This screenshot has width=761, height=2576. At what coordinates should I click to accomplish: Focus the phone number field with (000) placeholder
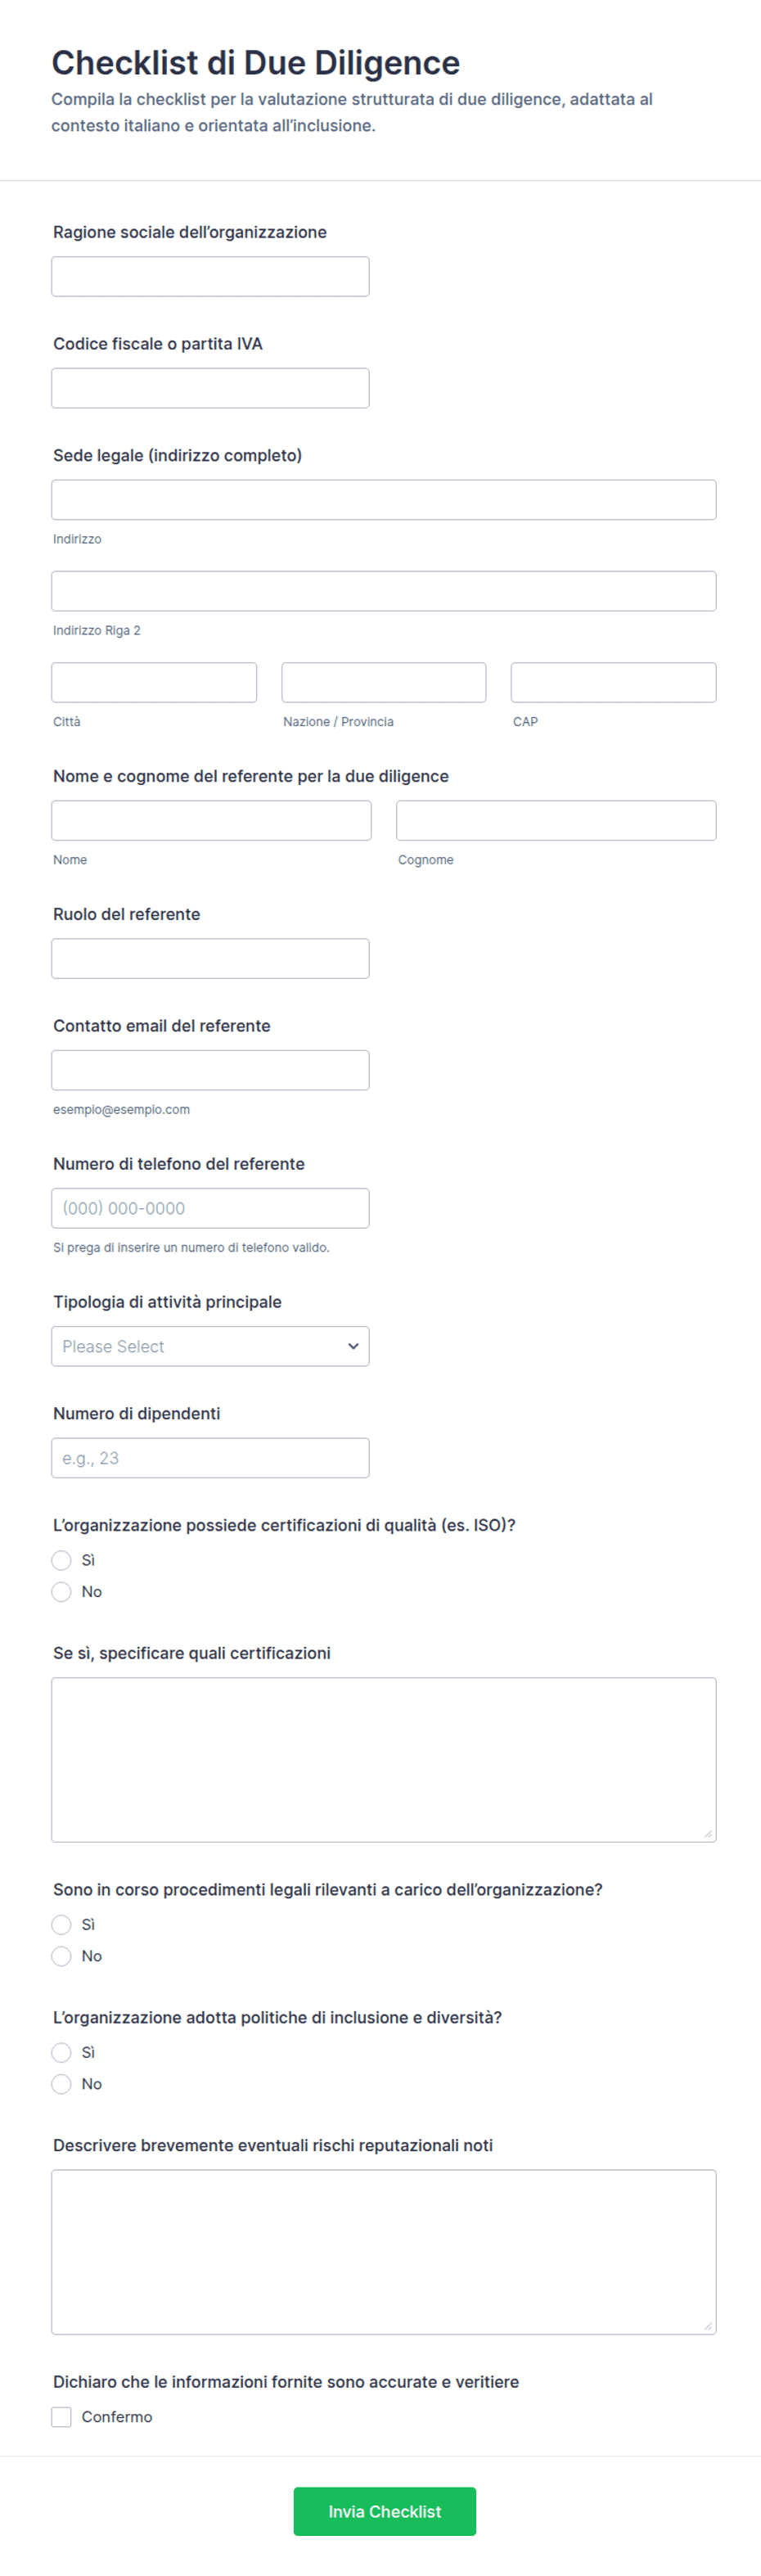[x=210, y=1208]
